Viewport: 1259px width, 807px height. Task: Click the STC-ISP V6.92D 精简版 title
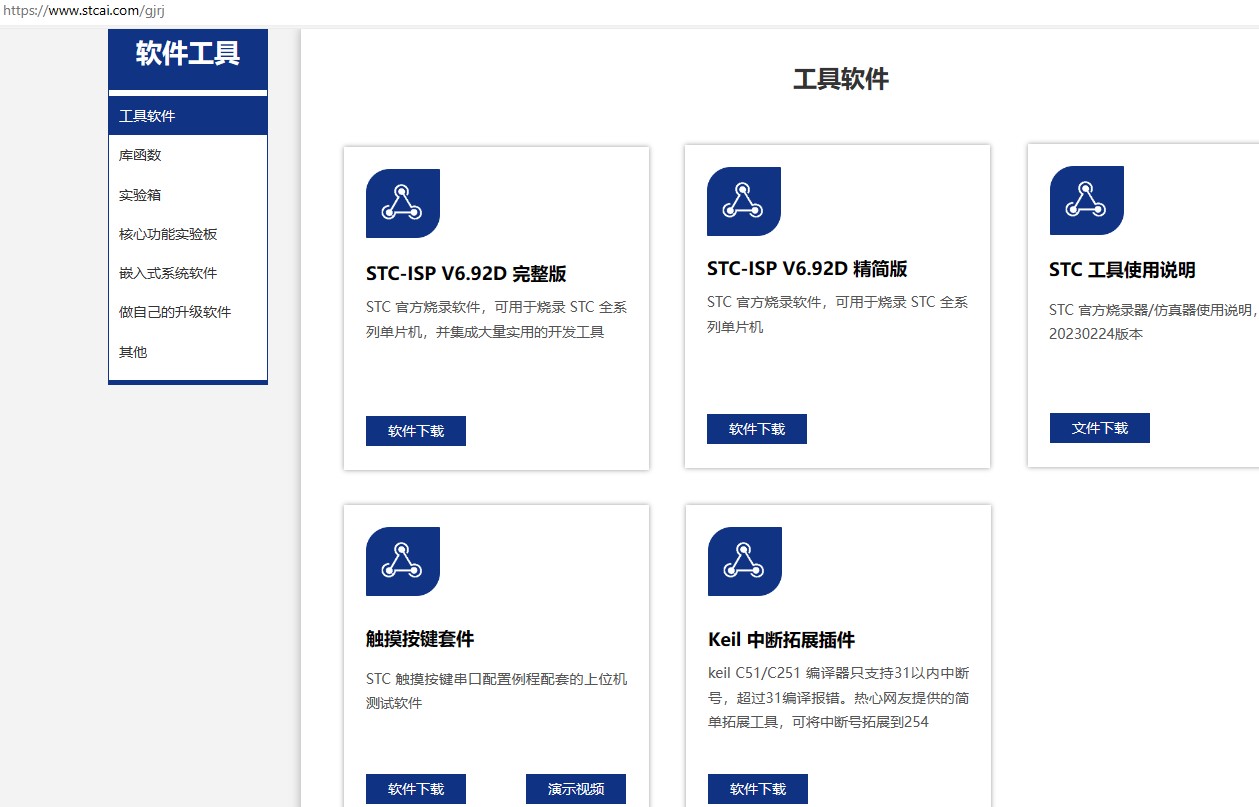pyautogui.click(x=807, y=269)
